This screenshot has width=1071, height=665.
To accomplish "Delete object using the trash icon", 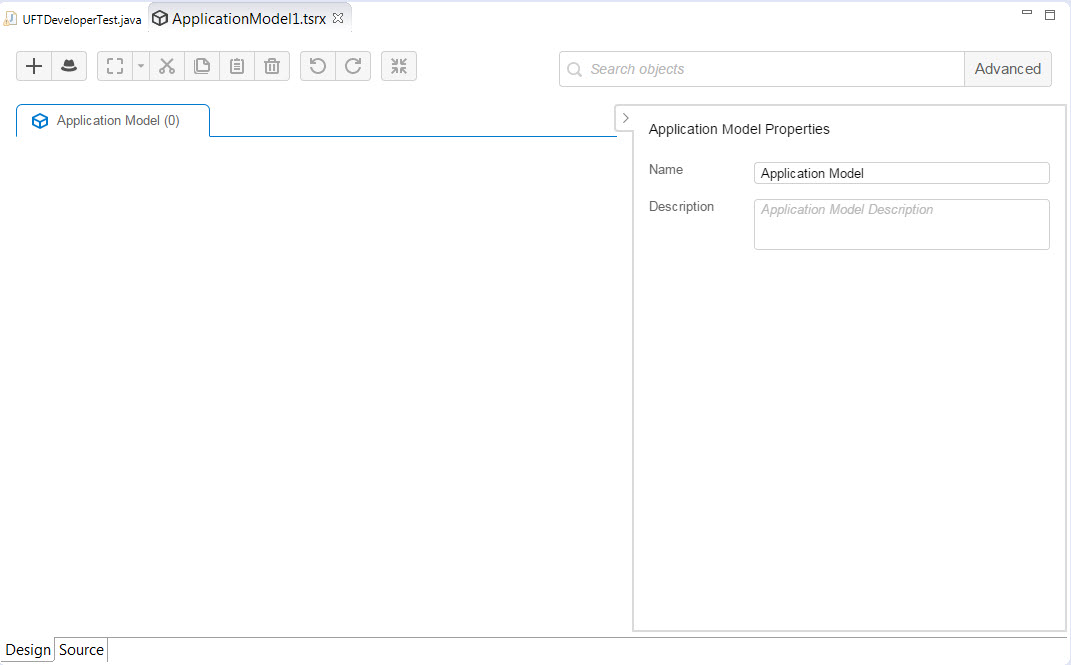I will click(272, 66).
